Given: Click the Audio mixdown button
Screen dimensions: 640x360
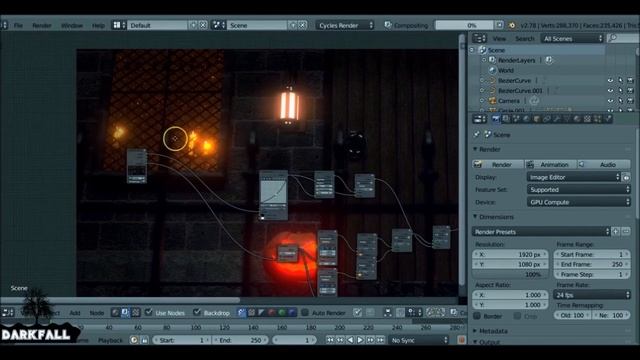Looking at the screenshot, I should pyautogui.click(x=604, y=164).
